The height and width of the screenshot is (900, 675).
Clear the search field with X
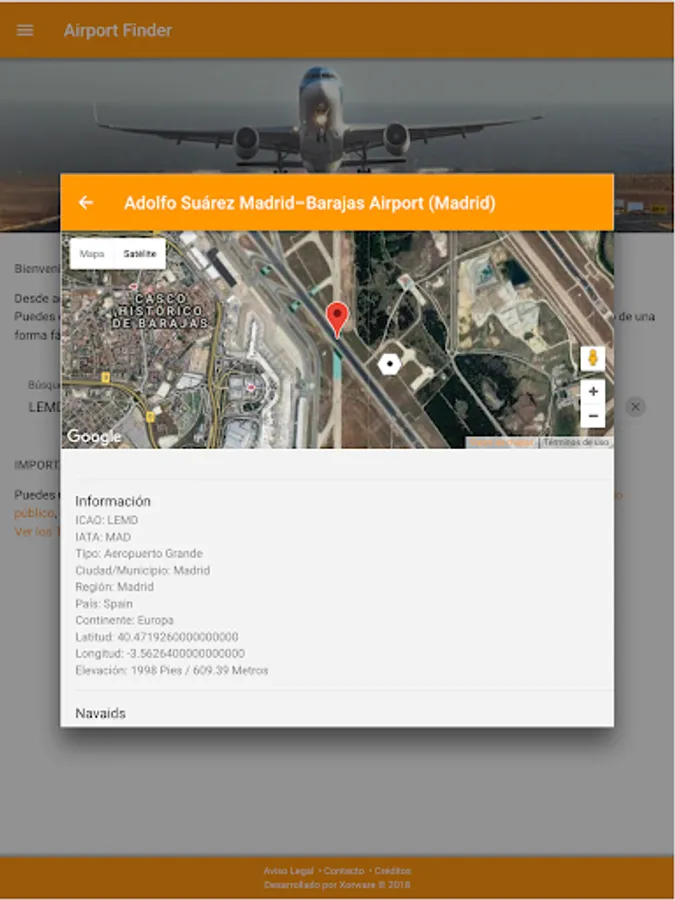[x=635, y=407]
